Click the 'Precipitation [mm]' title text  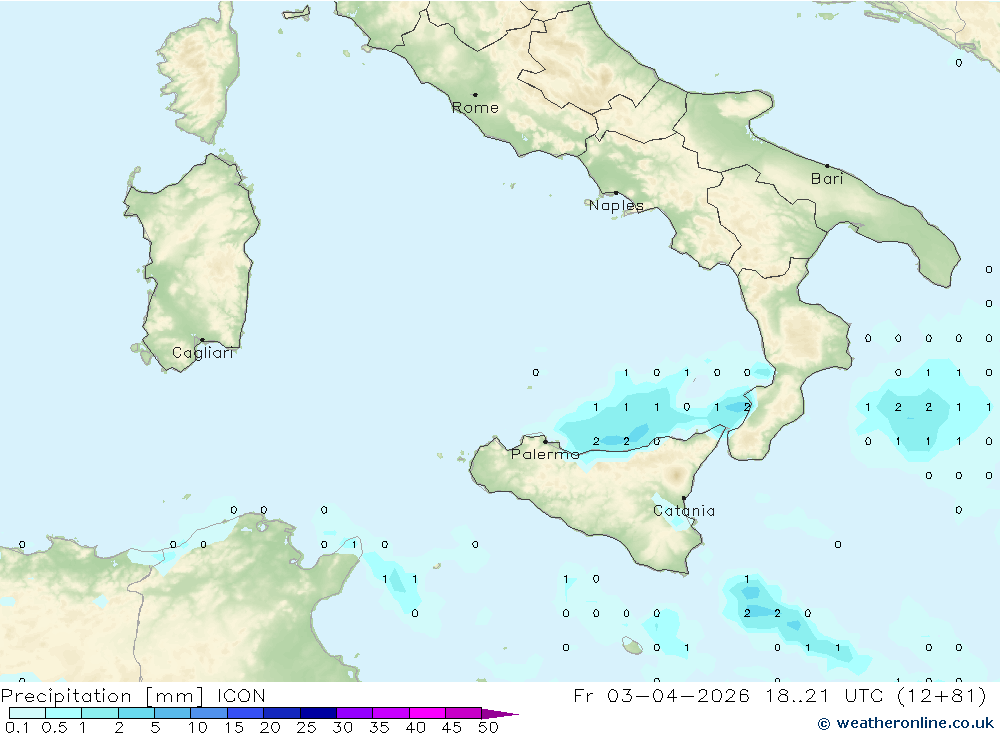tap(102, 696)
